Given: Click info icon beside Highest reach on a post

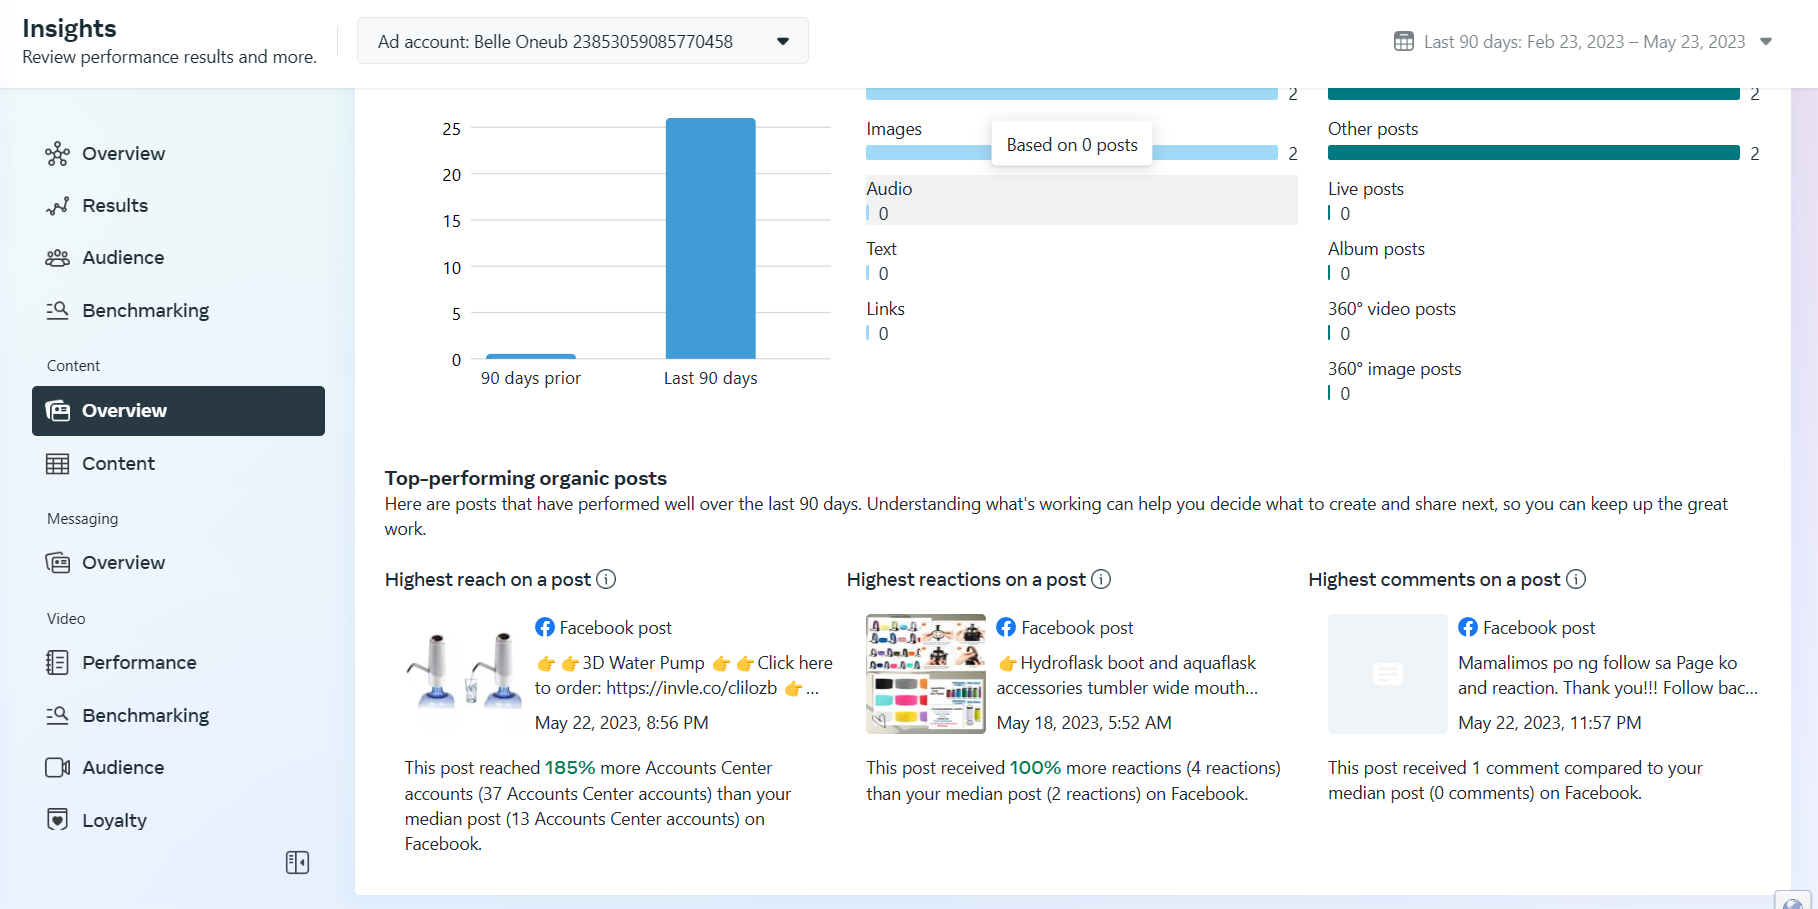Looking at the screenshot, I should [x=606, y=579].
